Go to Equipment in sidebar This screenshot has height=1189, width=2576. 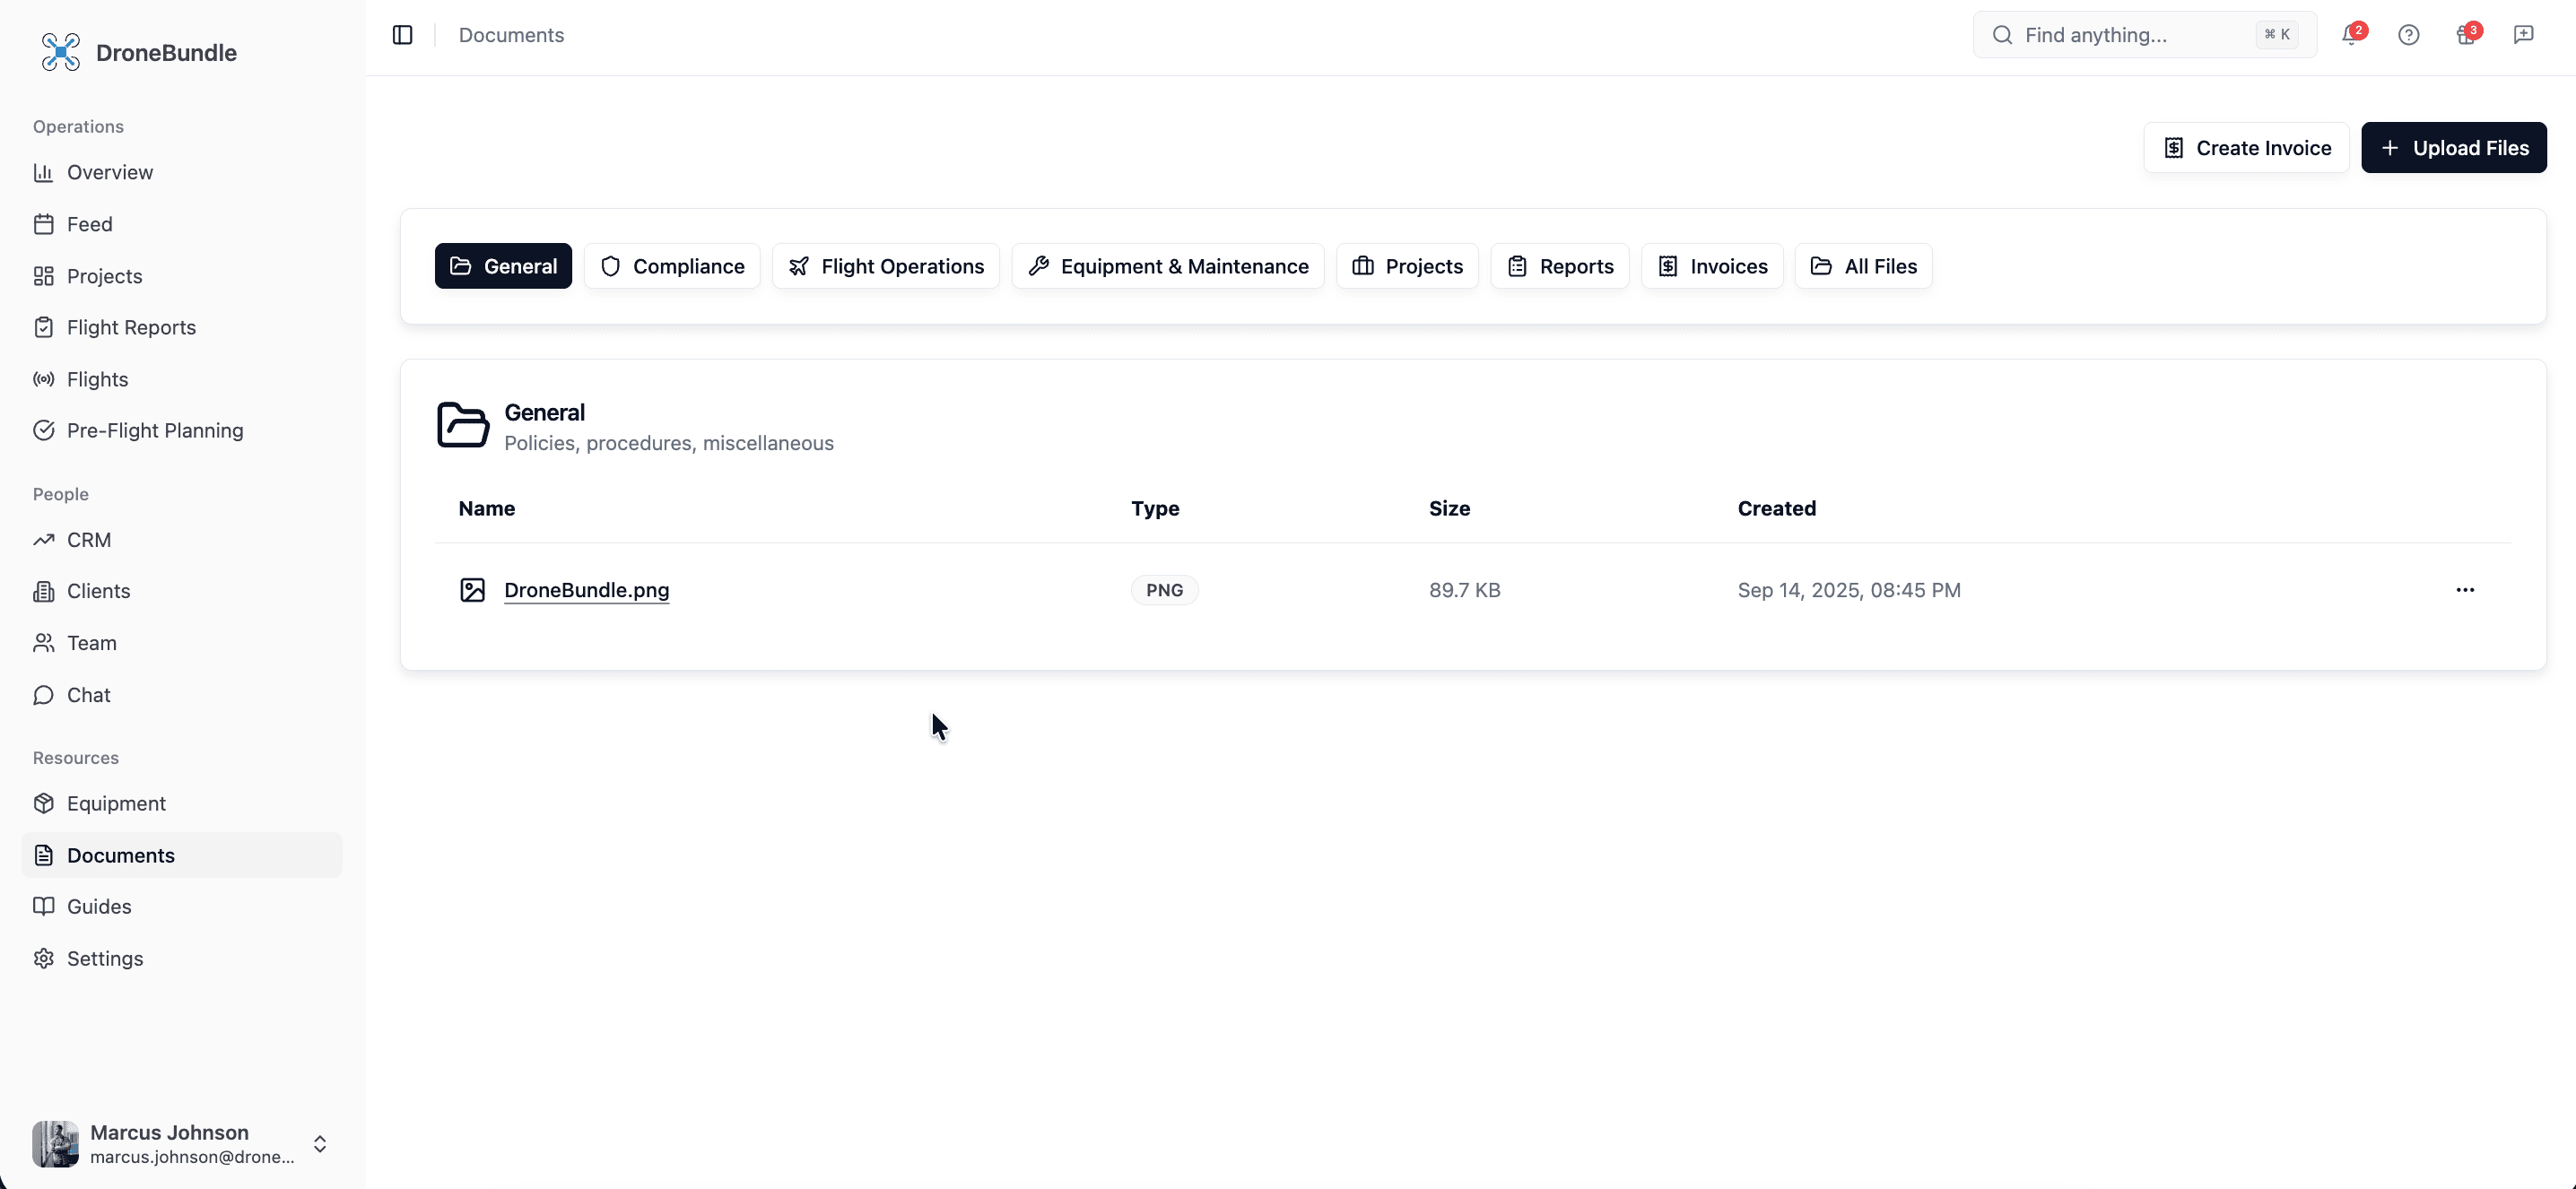(x=116, y=803)
